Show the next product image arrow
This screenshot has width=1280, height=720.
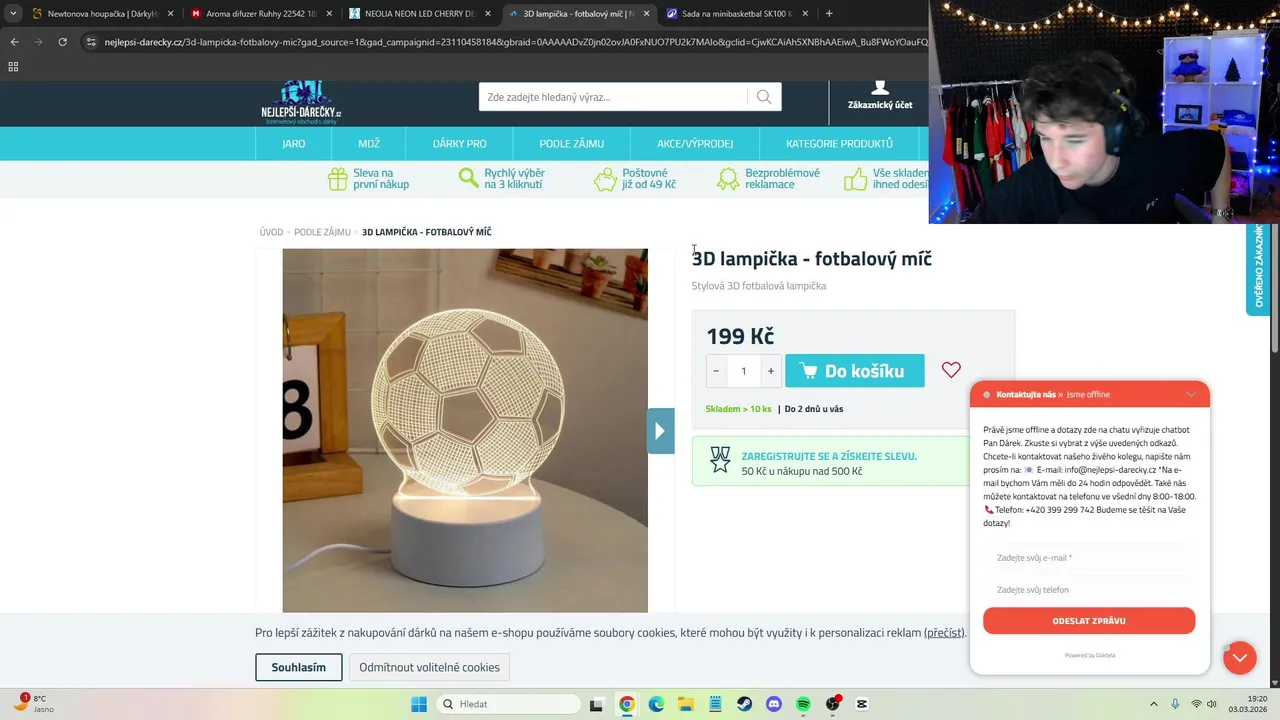660,431
